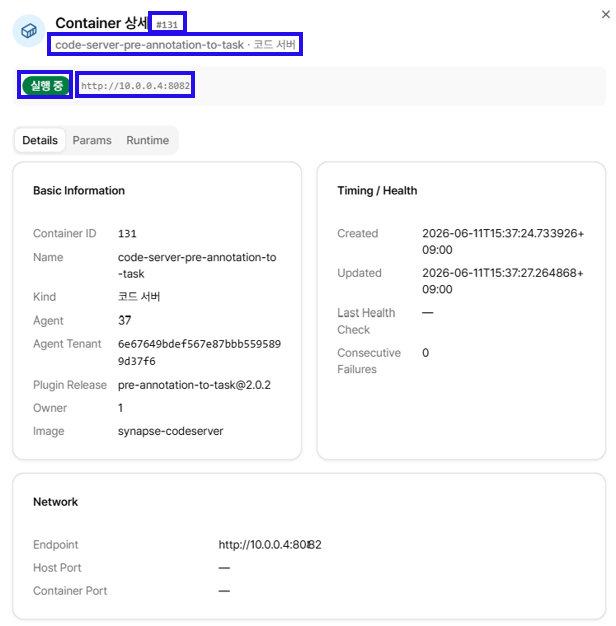Click the Created label
This screenshot has height=626, width=616.
(x=357, y=233)
